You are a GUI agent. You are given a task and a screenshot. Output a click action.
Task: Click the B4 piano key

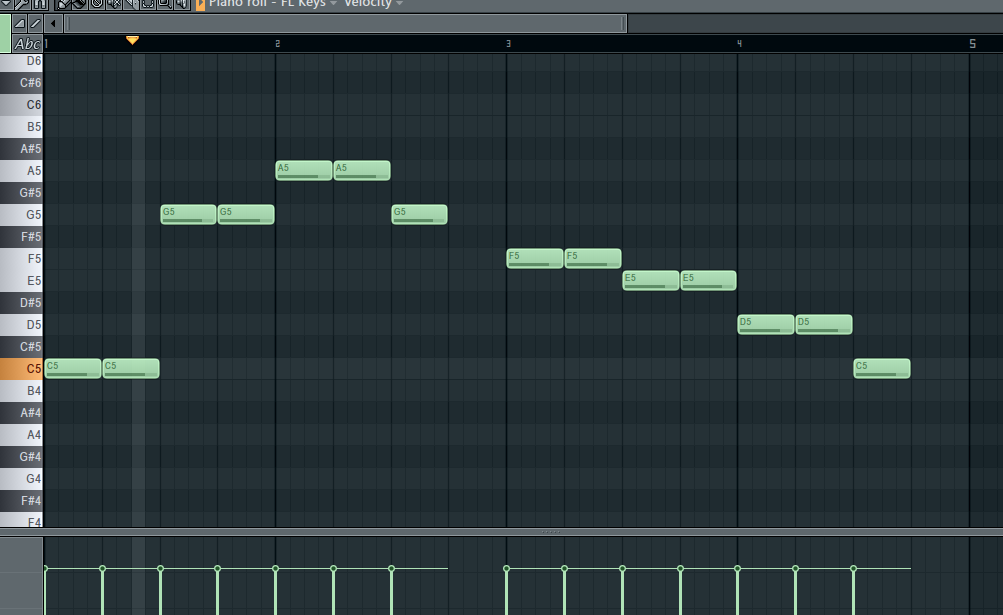(x=21, y=390)
